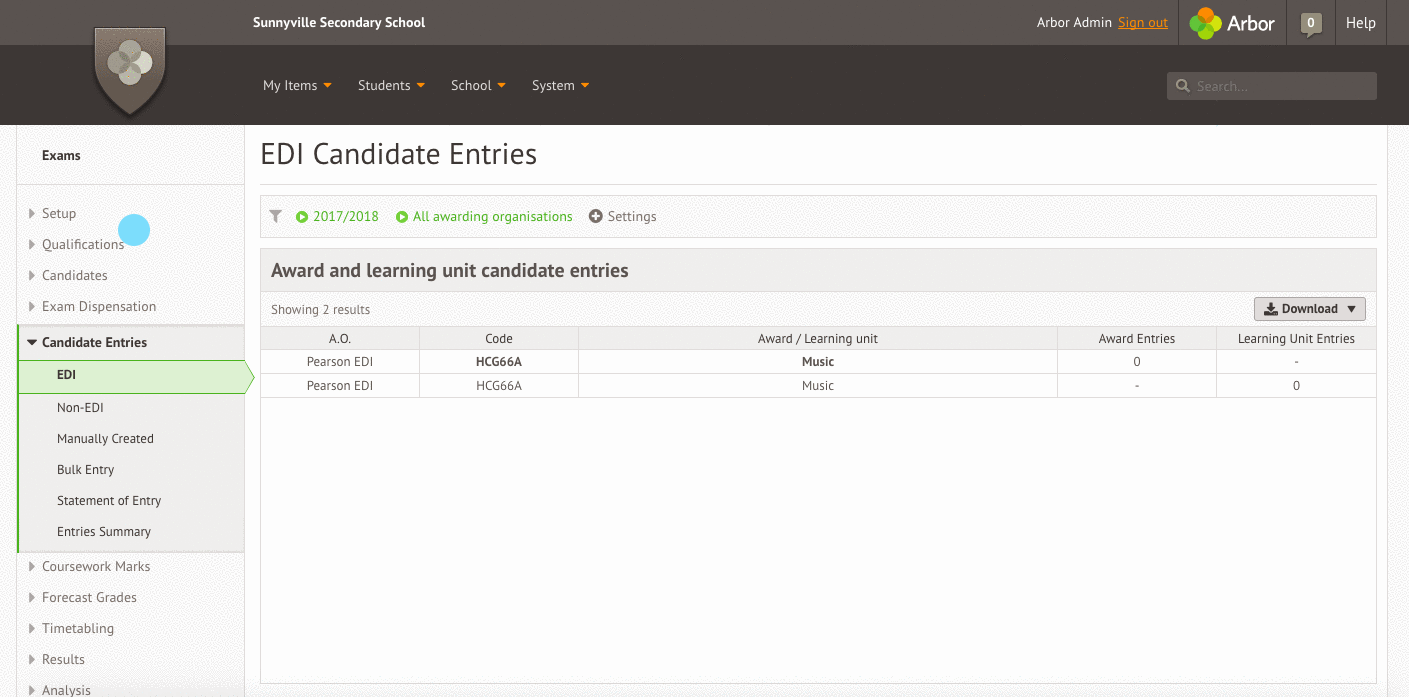Open the notifications speech bubble icon

[1311, 24]
